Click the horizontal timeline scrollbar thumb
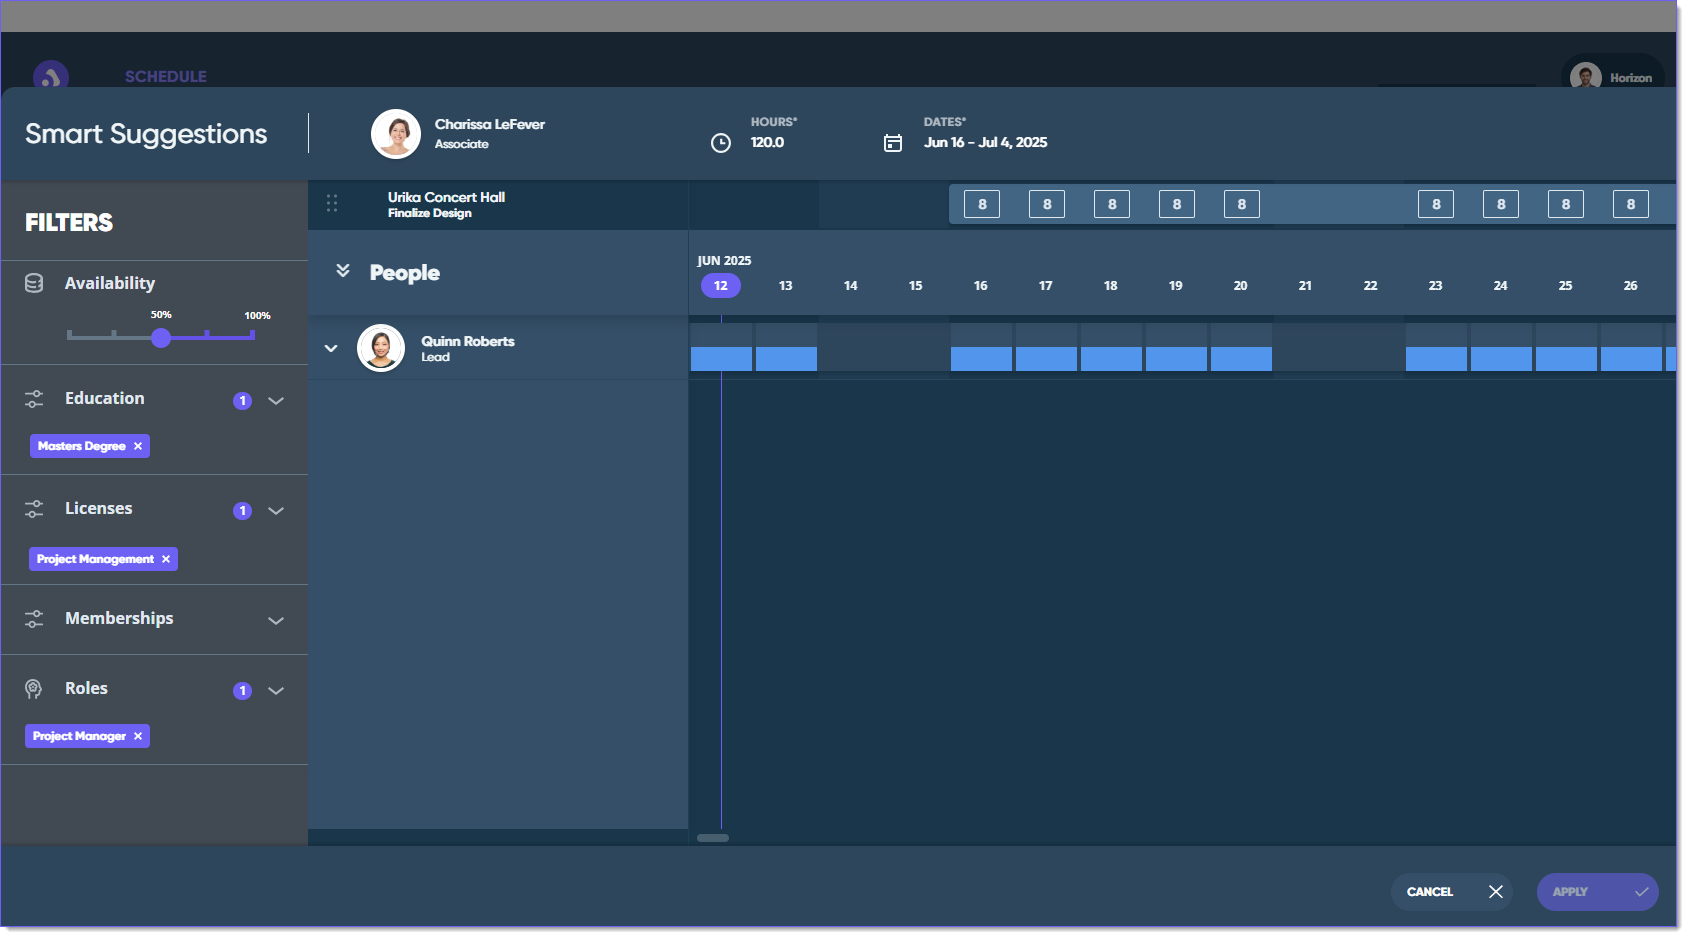Viewport: 1687px width, 937px height. [x=713, y=838]
